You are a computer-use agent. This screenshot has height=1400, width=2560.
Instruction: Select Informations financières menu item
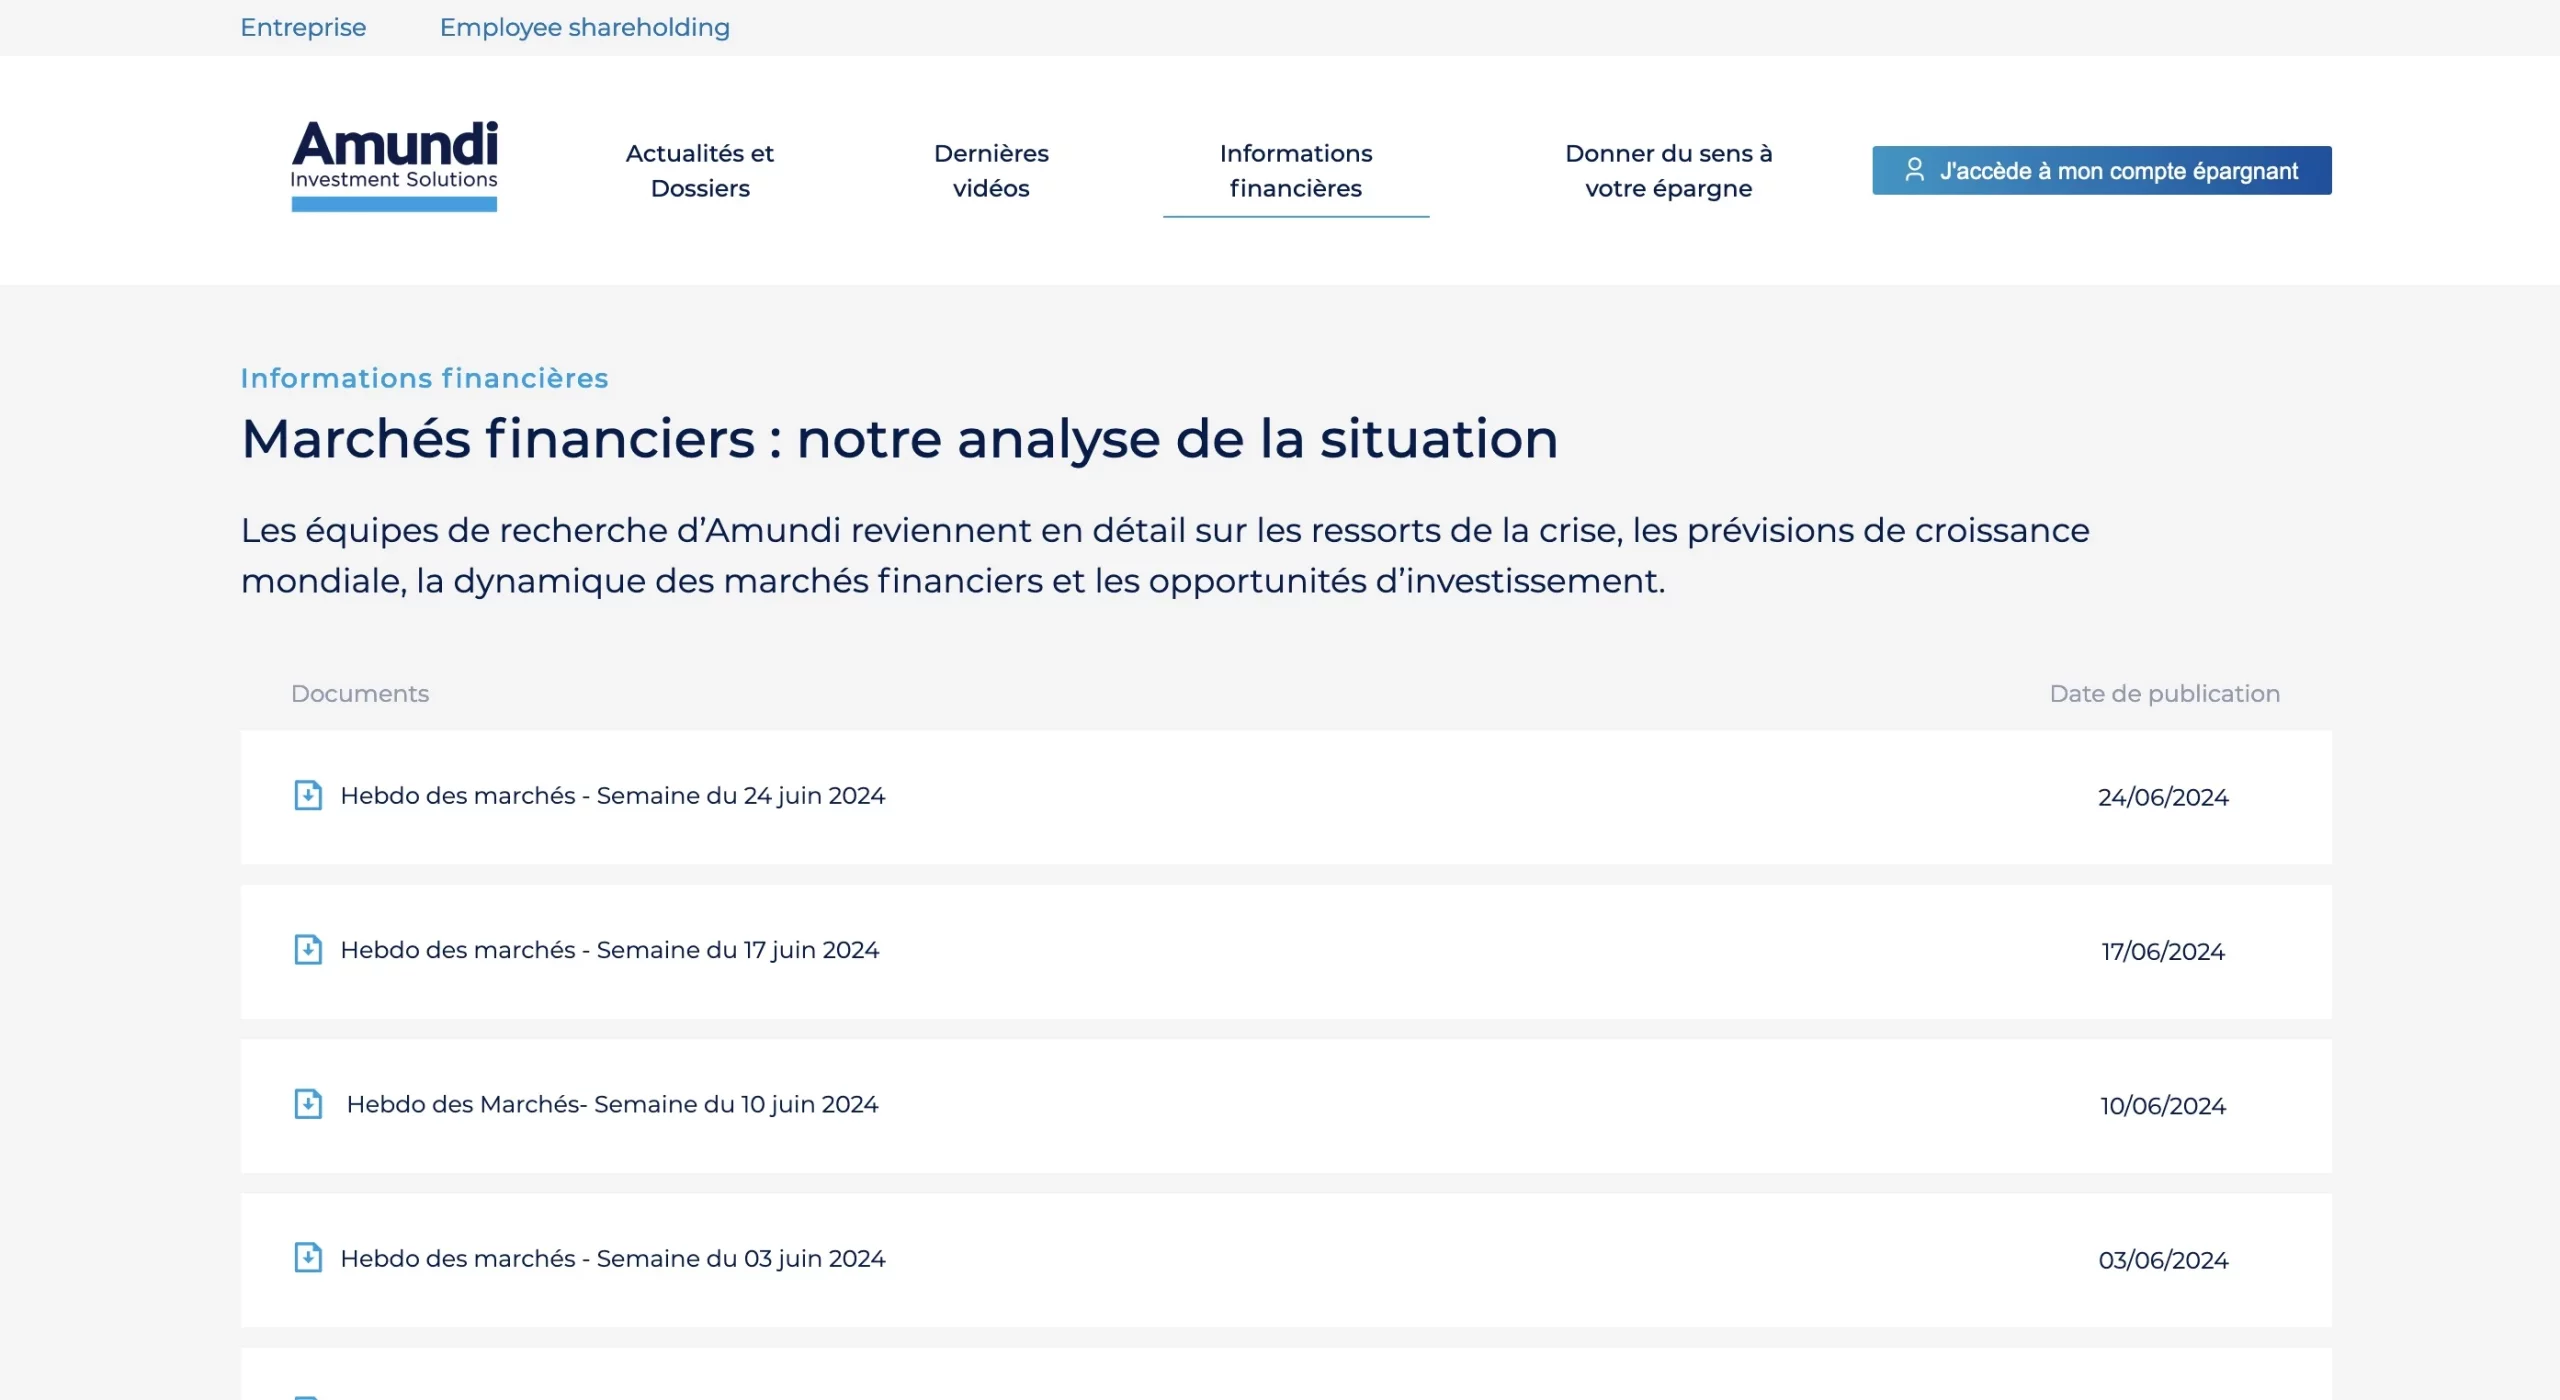click(x=1296, y=171)
